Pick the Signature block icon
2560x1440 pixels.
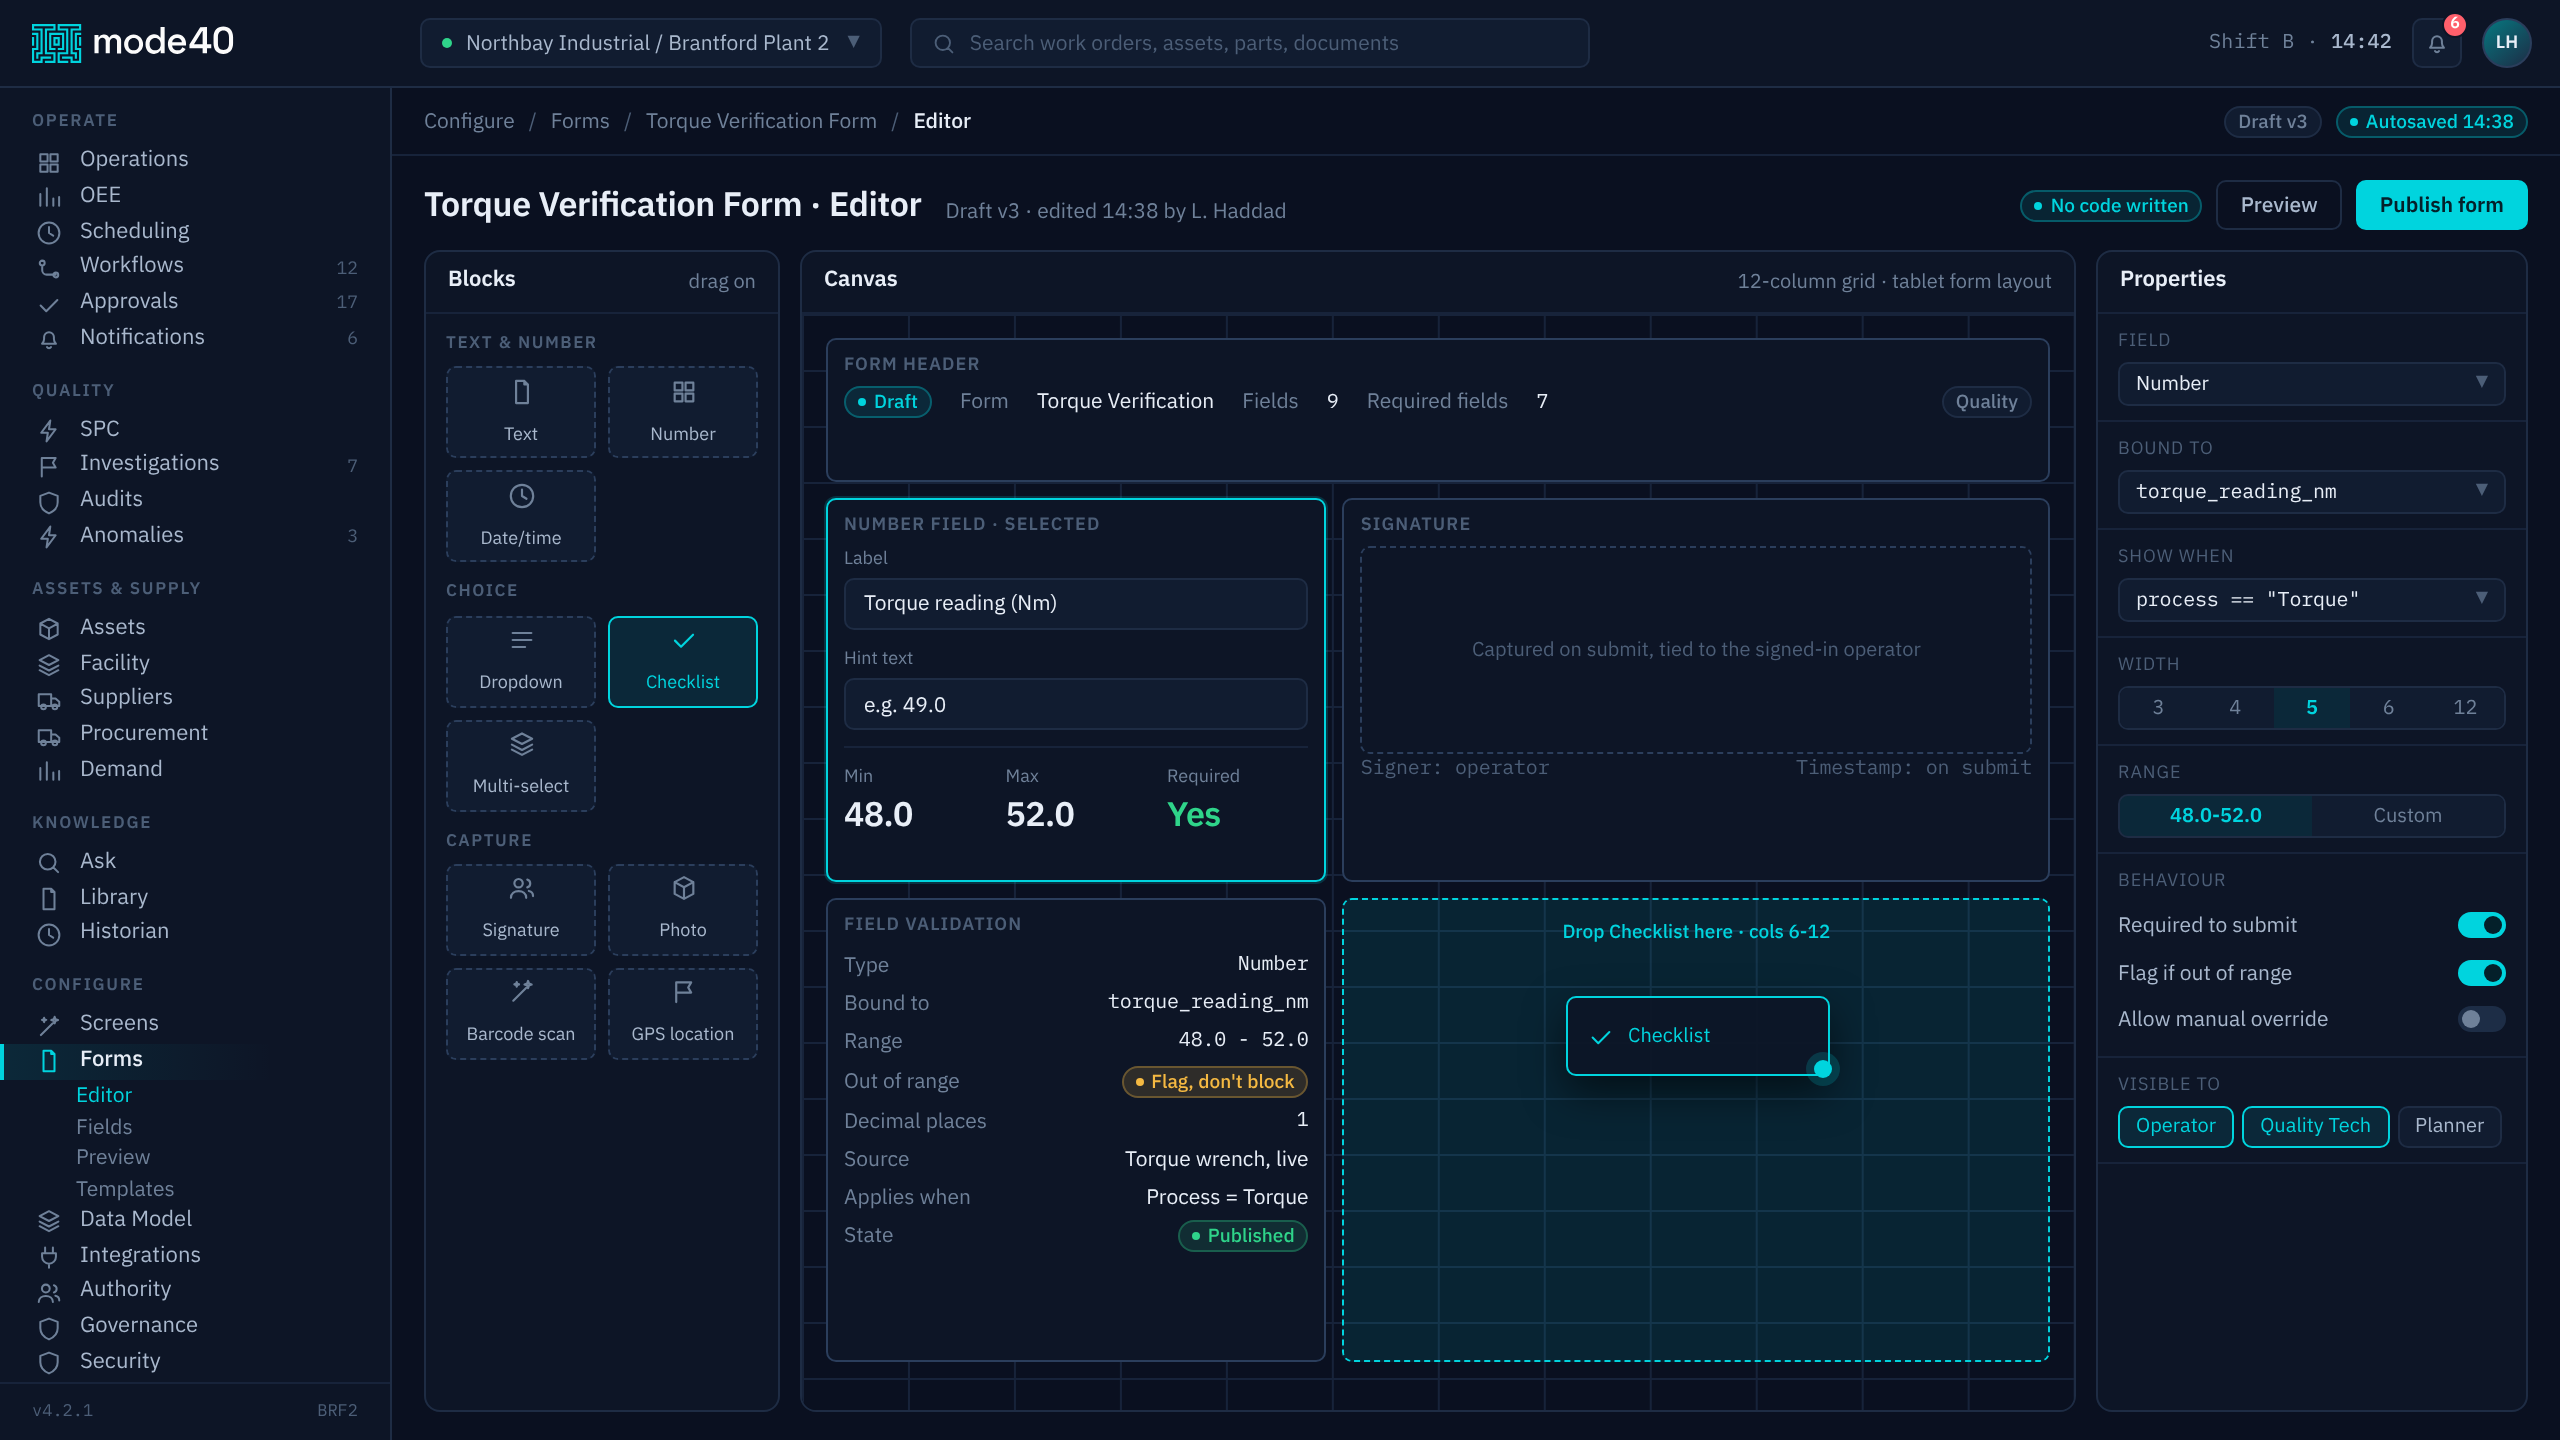(x=521, y=888)
